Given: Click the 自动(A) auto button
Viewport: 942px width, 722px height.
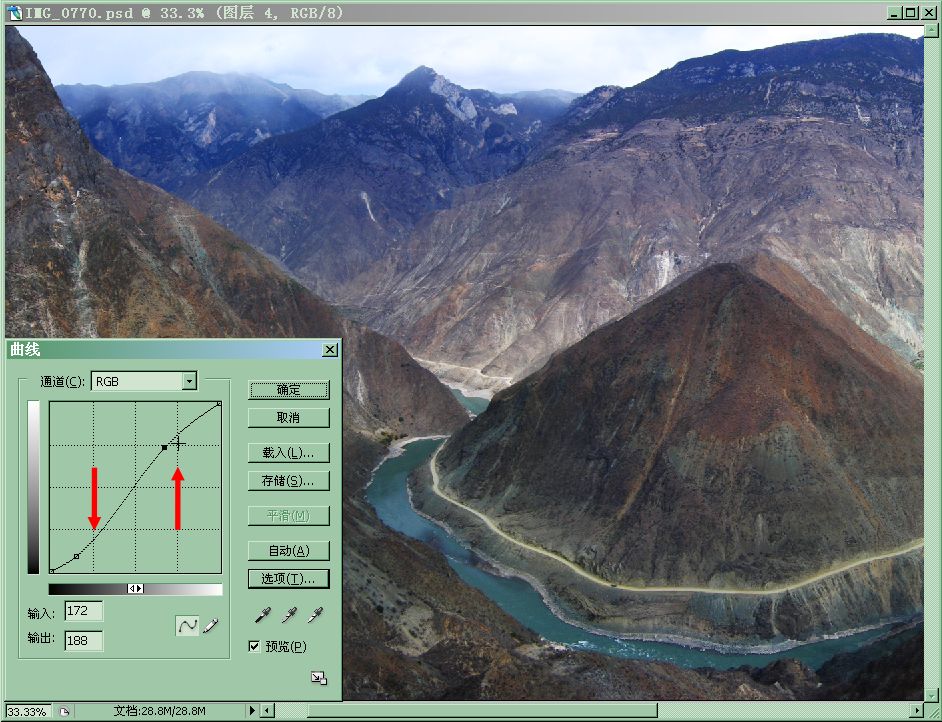Looking at the screenshot, I should pyautogui.click(x=288, y=551).
